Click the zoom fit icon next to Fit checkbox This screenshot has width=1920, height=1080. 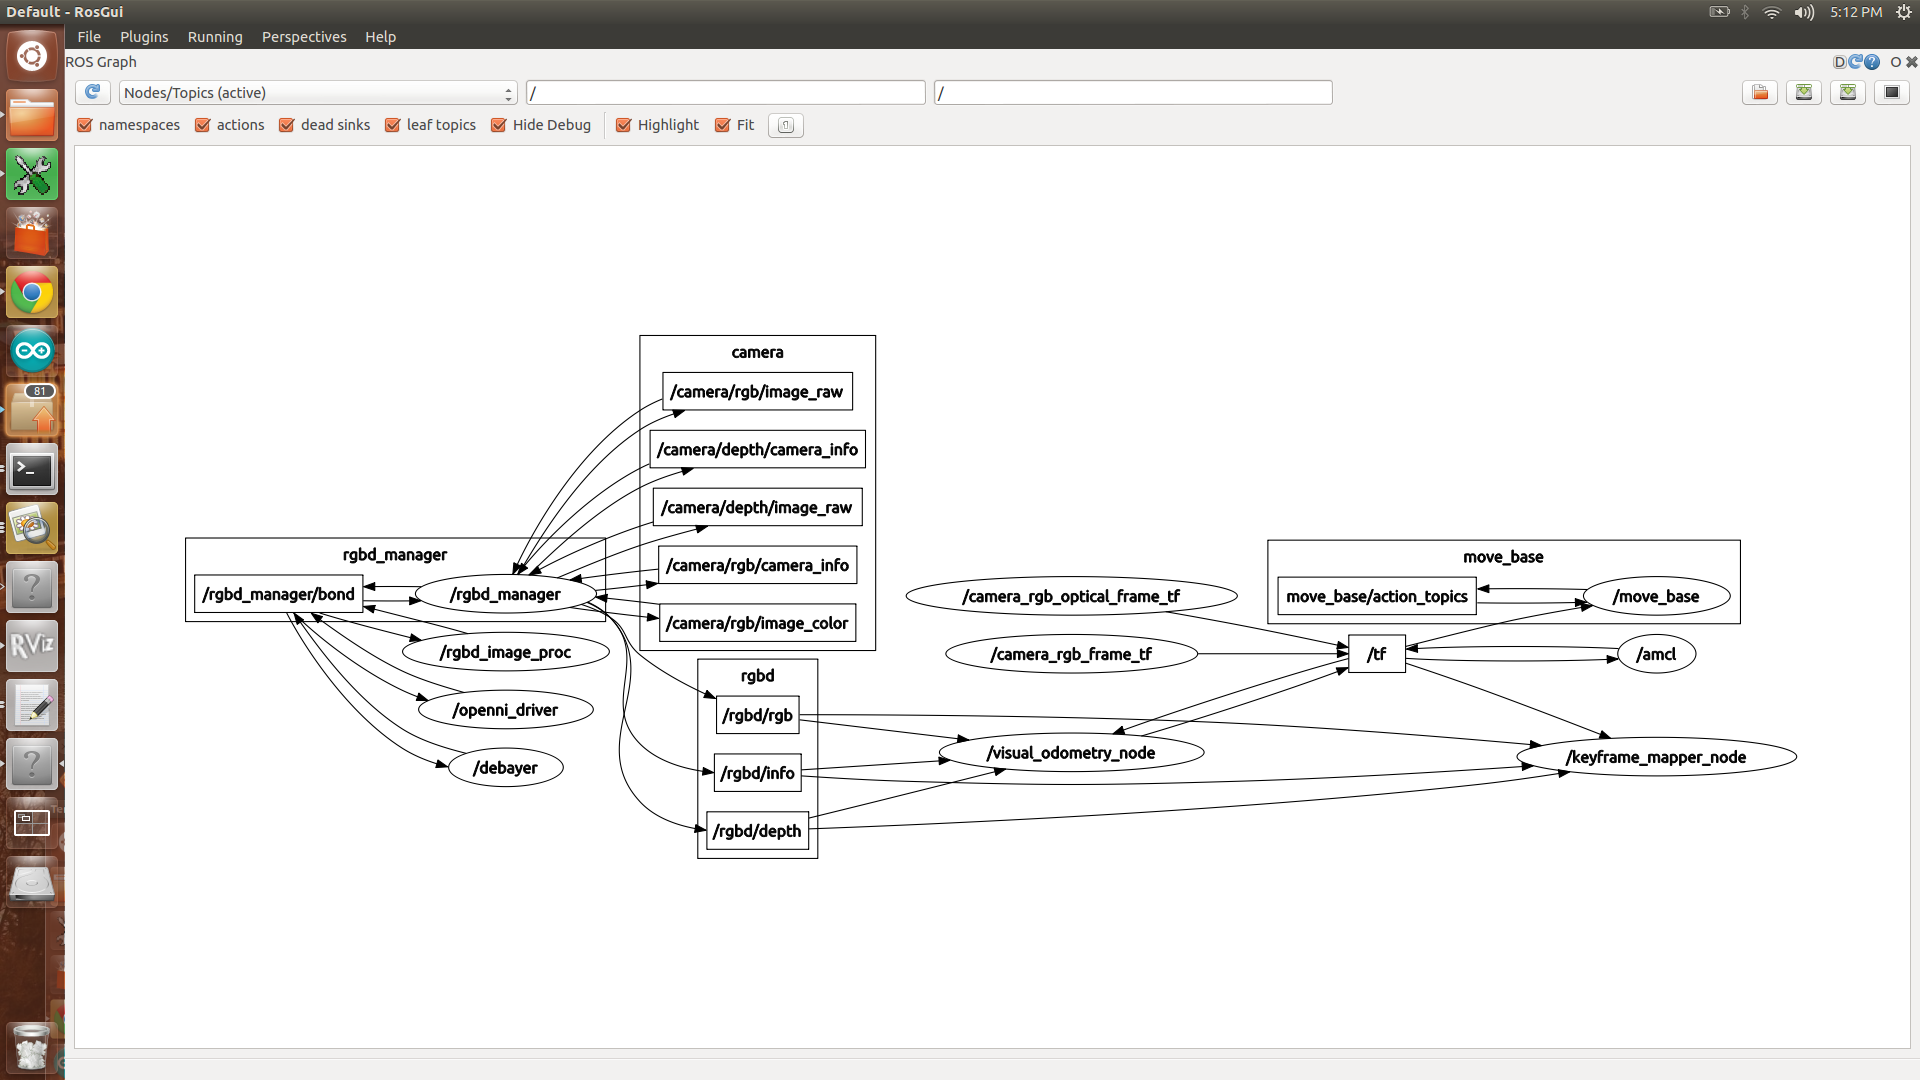[786, 124]
